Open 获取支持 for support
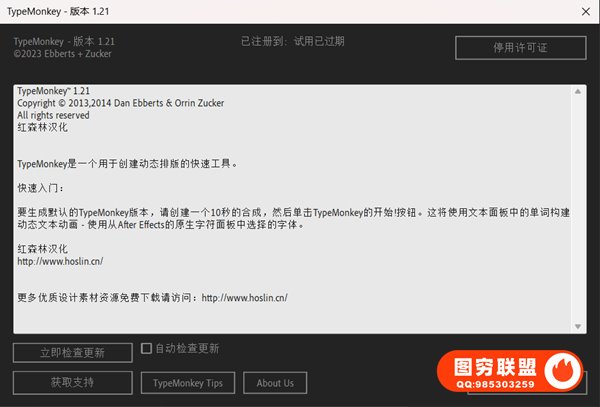600x407 pixels. pos(72,382)
